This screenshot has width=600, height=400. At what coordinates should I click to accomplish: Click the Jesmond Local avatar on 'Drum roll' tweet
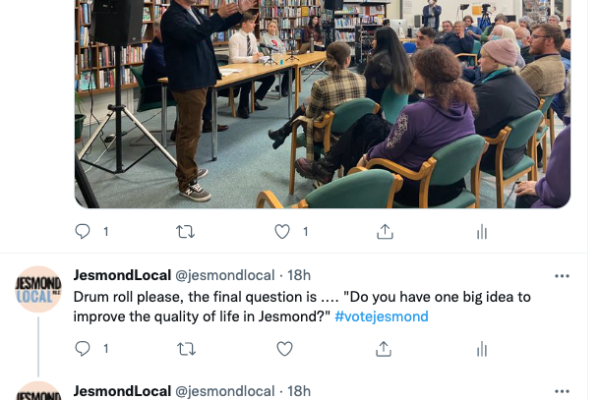(x=38, y=289)
